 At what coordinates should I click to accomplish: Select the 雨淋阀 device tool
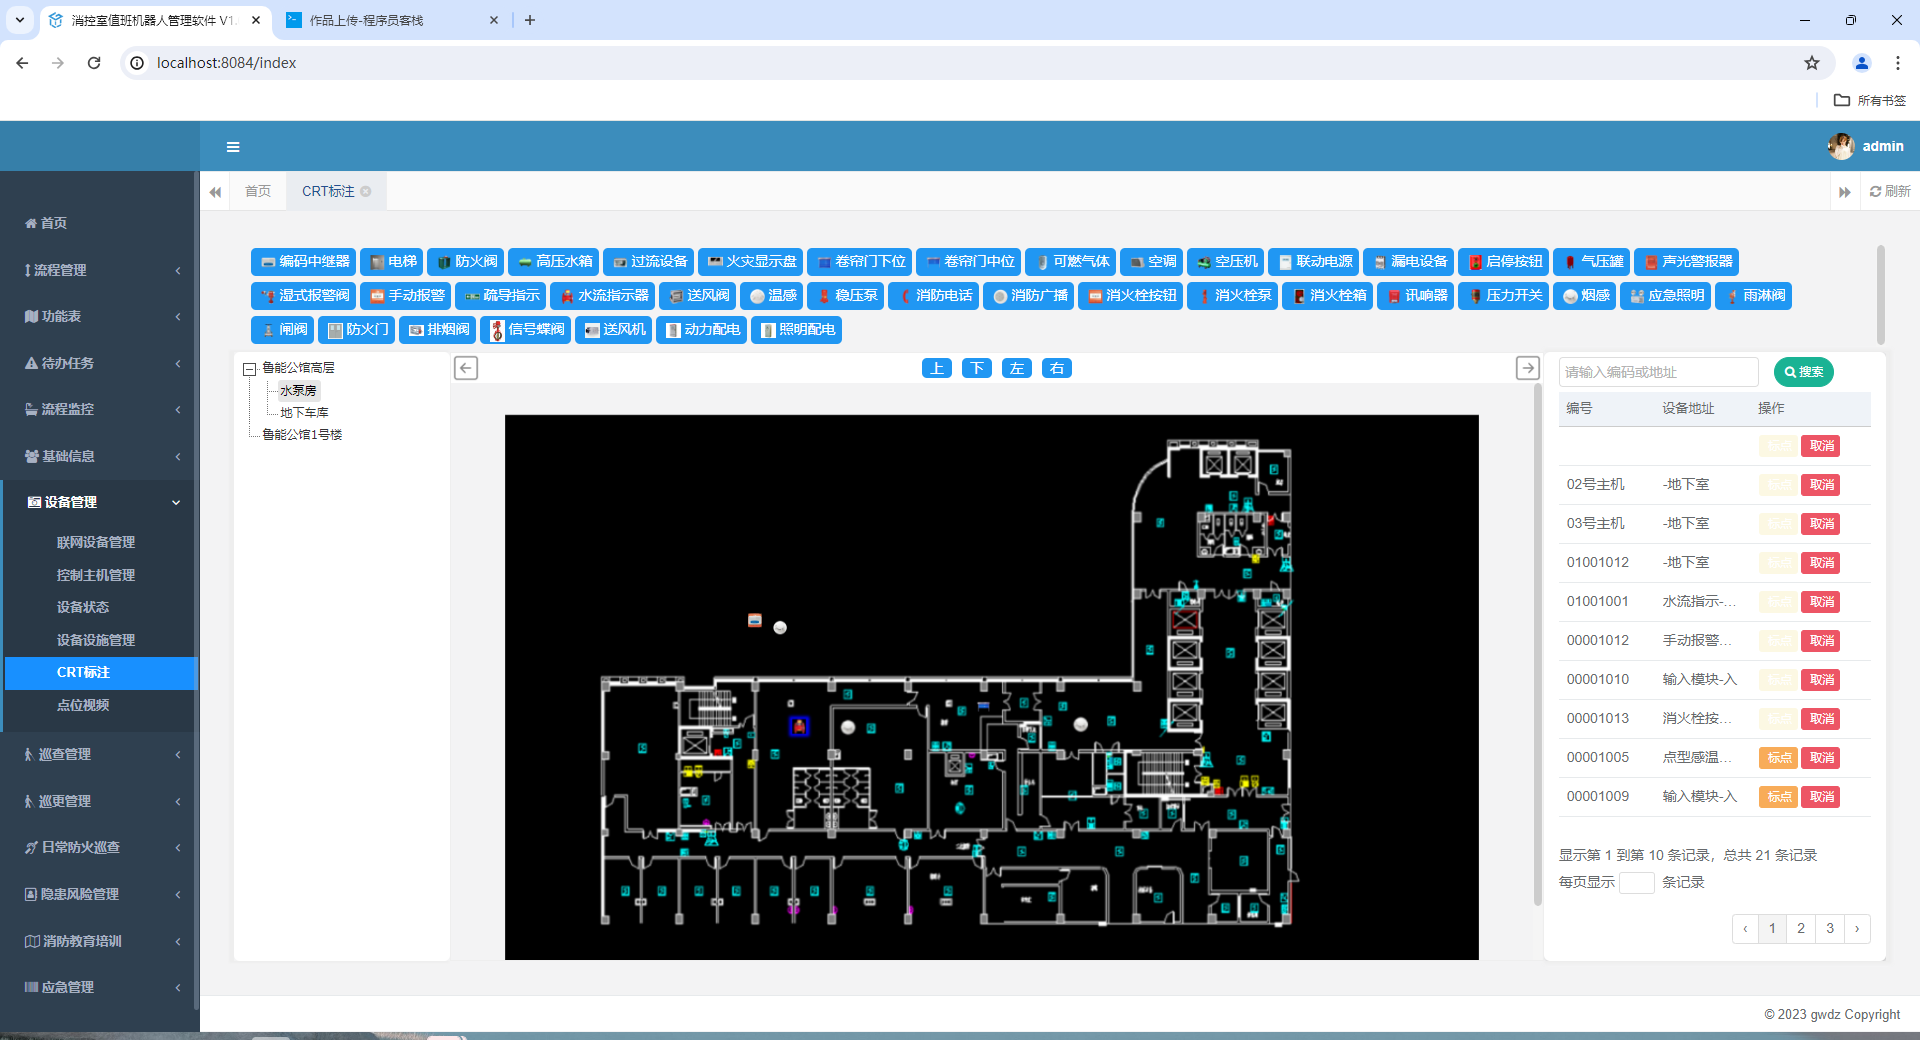tap(1753, 295)
